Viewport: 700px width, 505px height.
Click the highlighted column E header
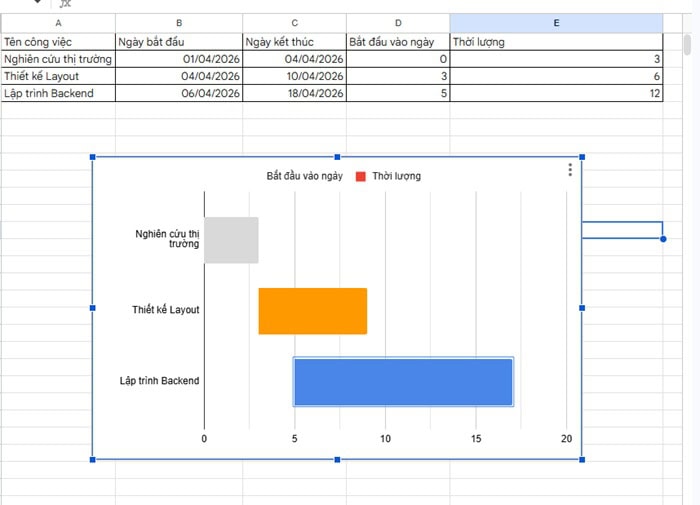click(556, 23)
